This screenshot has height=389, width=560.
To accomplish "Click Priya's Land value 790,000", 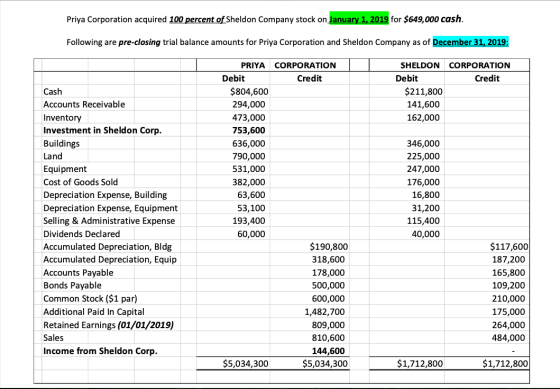I will pyautogui.click(x=249, y=156).
